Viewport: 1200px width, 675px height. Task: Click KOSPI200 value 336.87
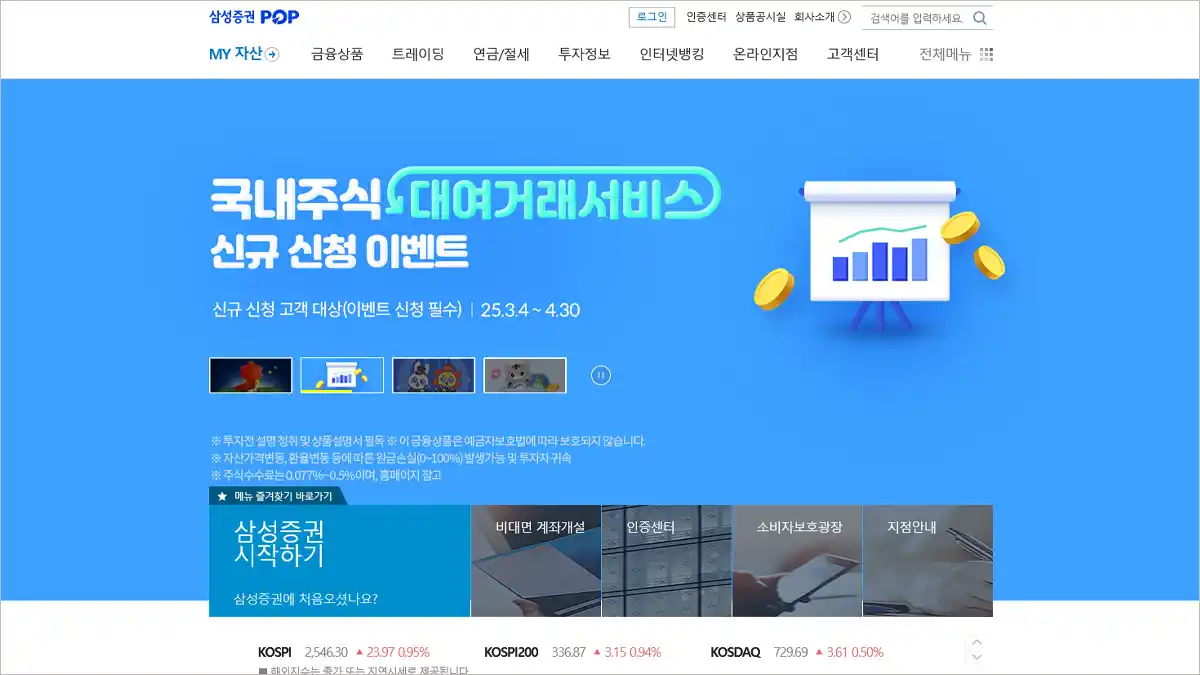[568, 652]
